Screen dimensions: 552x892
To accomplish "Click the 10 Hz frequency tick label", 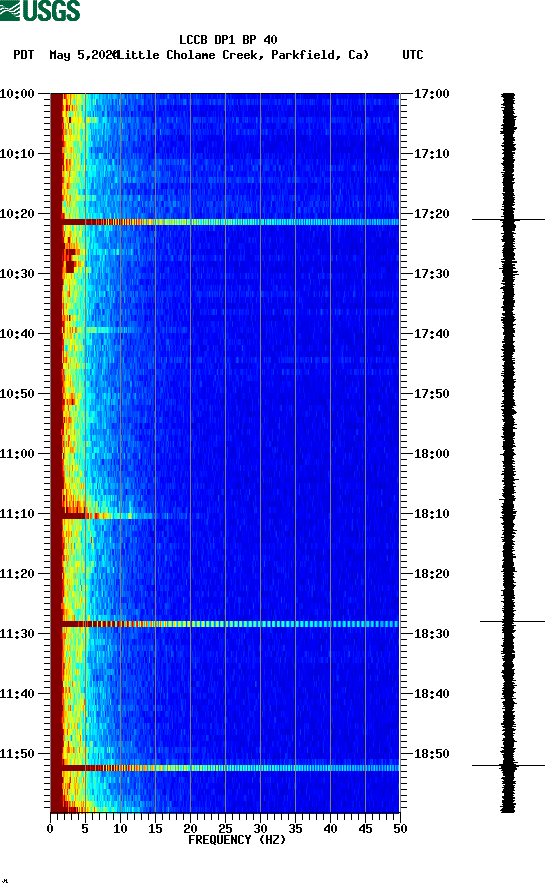I will [x=120, y=829].
